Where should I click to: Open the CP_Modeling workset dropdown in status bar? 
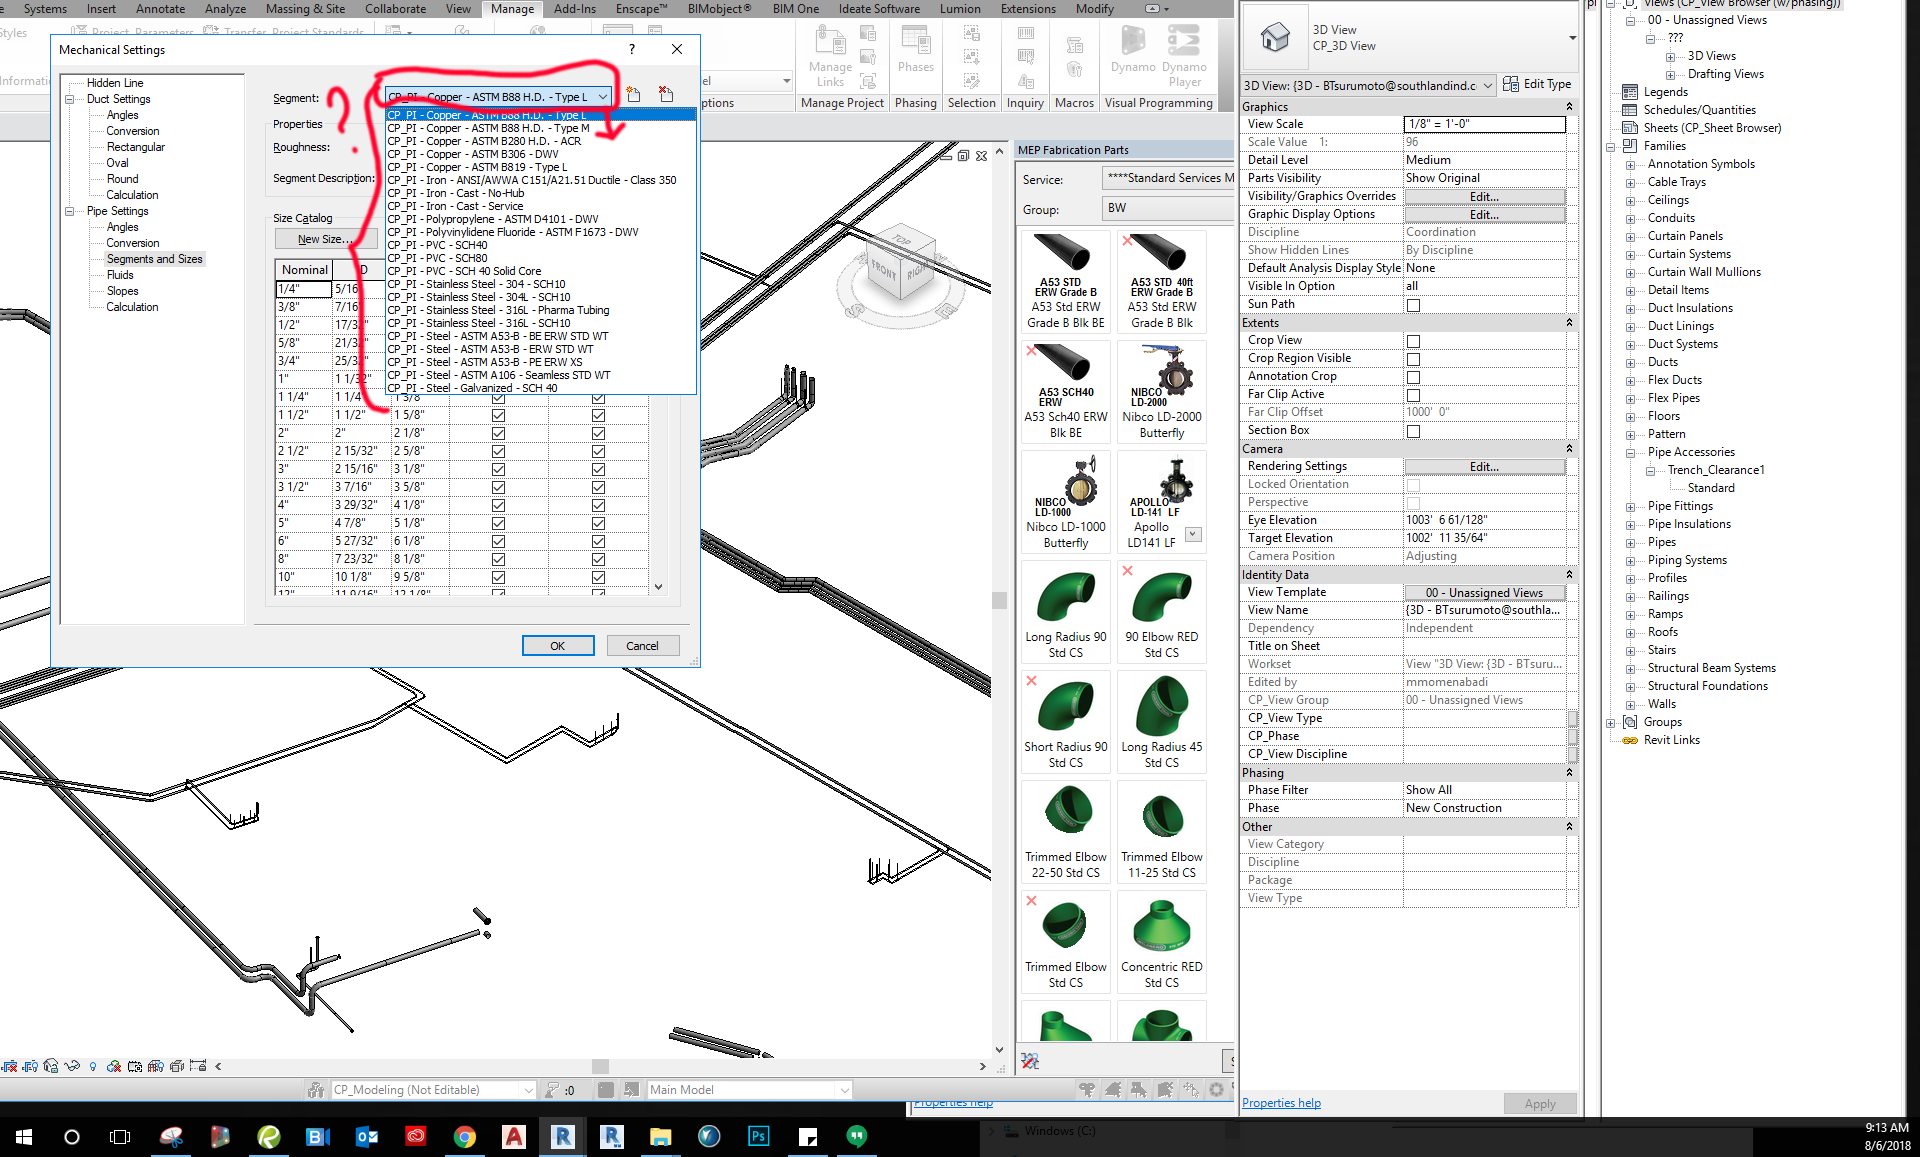(530, 1089)
